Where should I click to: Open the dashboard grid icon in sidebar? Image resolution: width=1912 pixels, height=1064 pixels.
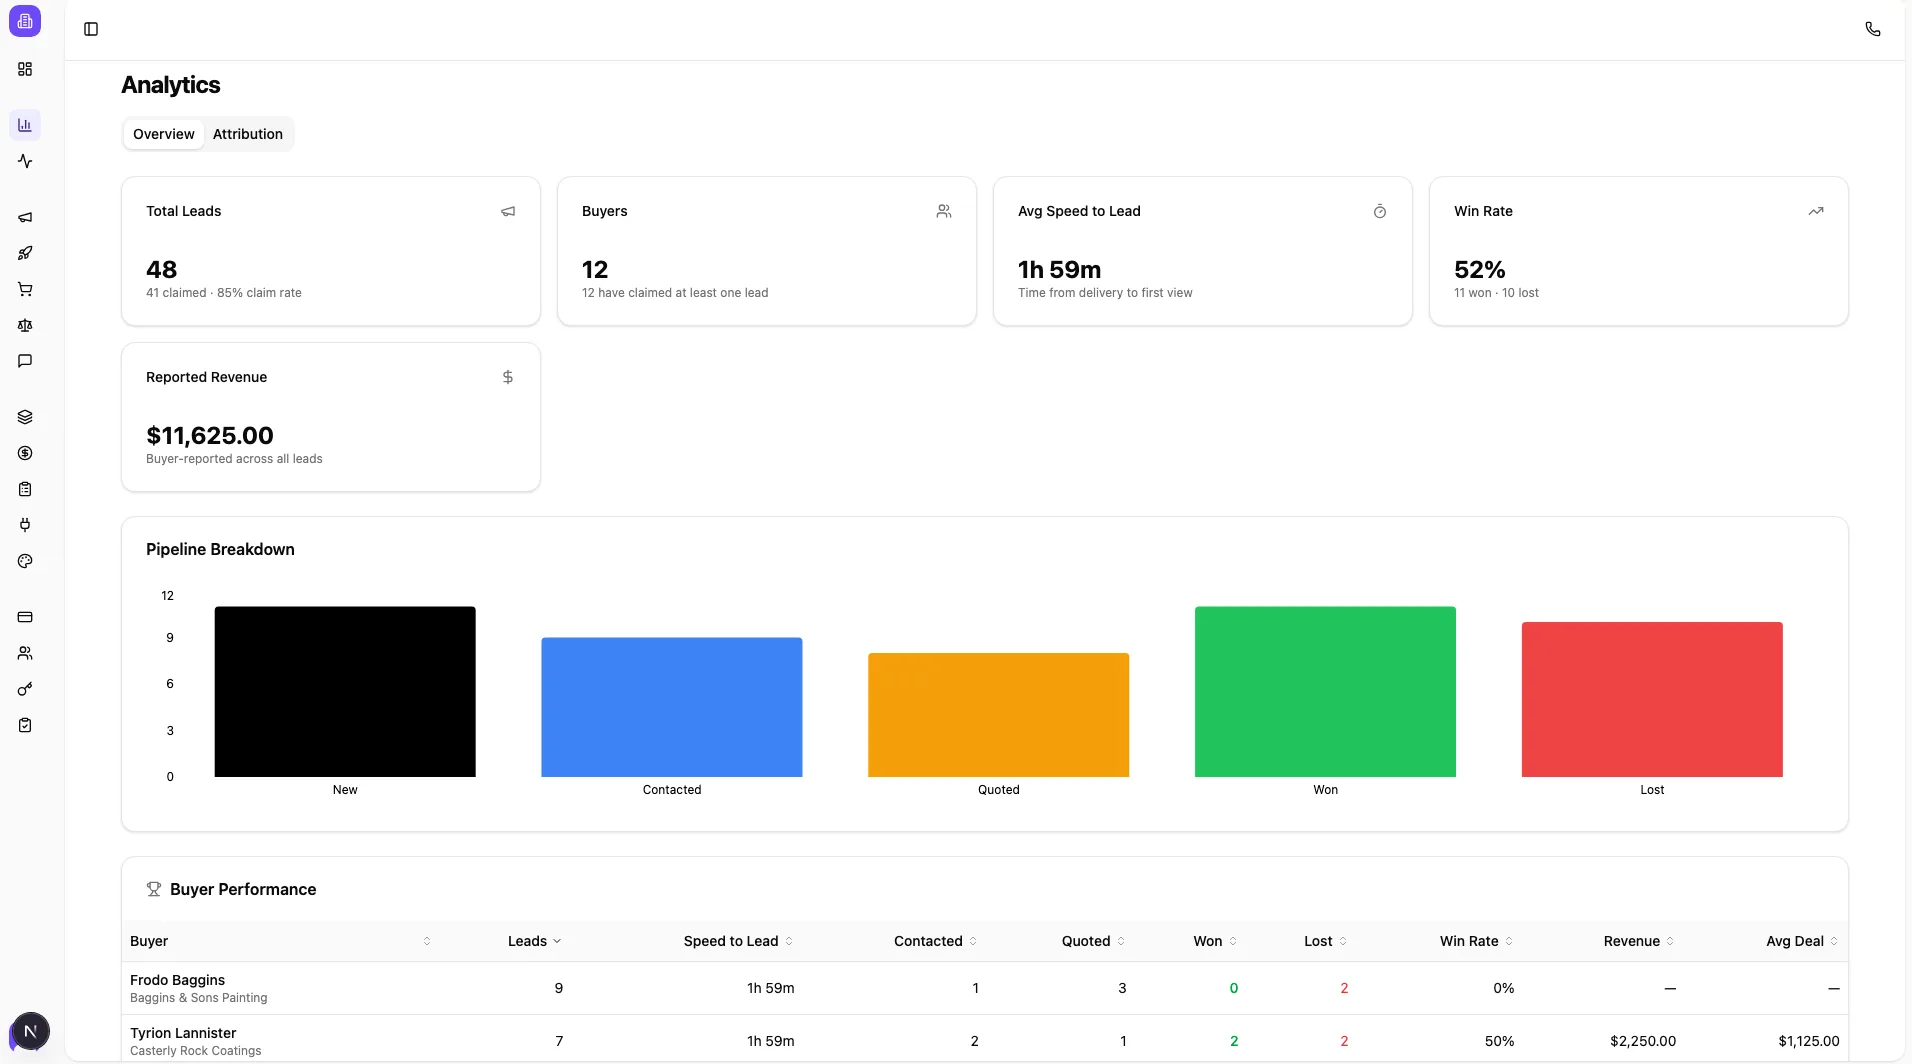25,70
